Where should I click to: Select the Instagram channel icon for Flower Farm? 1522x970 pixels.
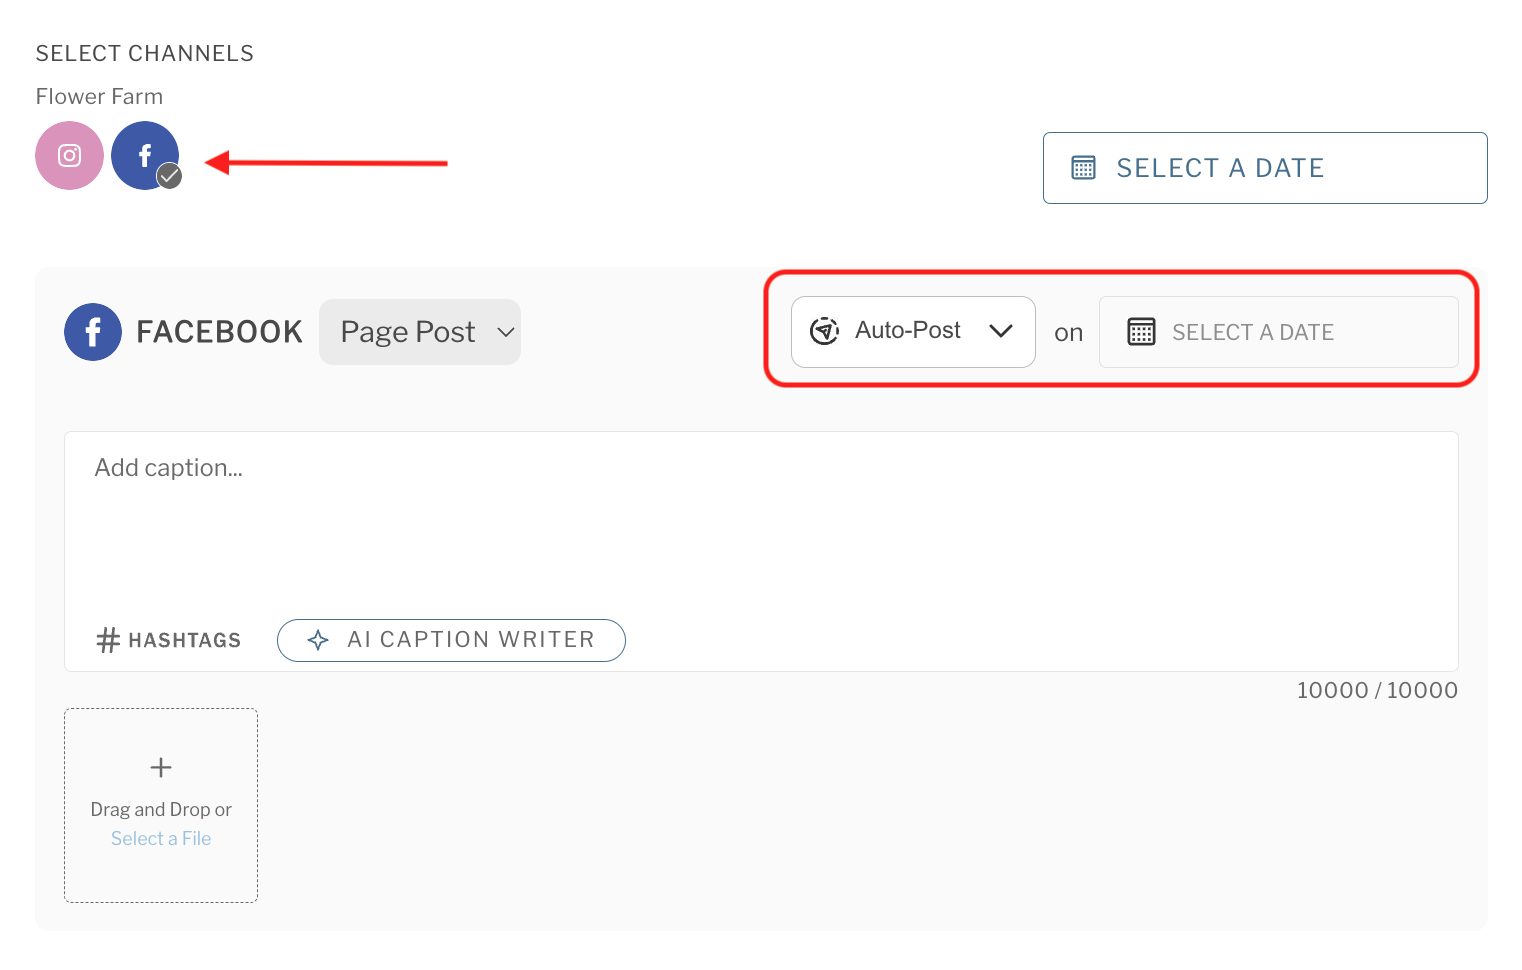69,155
